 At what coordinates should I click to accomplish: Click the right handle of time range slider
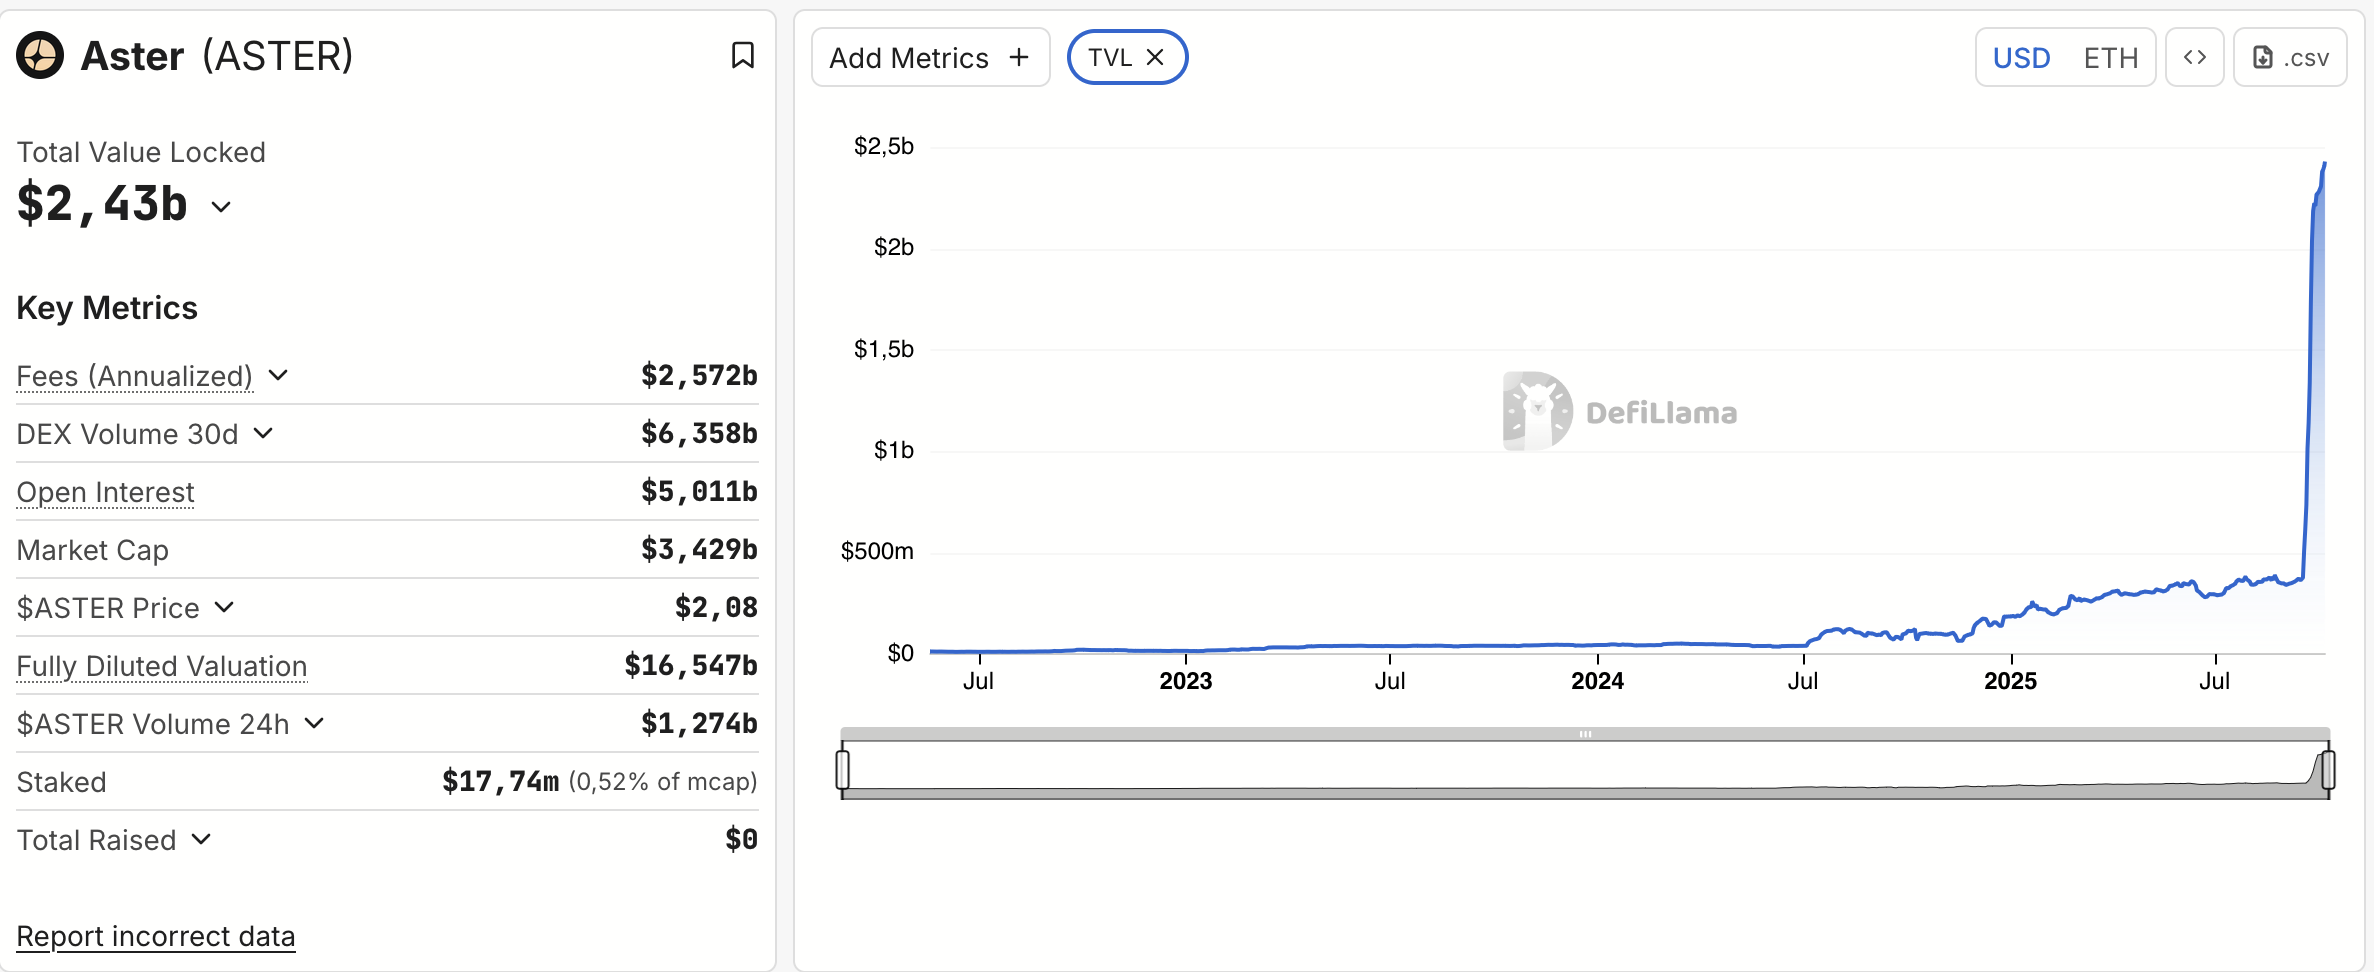pyautogui.click(x=2328, y=770)
